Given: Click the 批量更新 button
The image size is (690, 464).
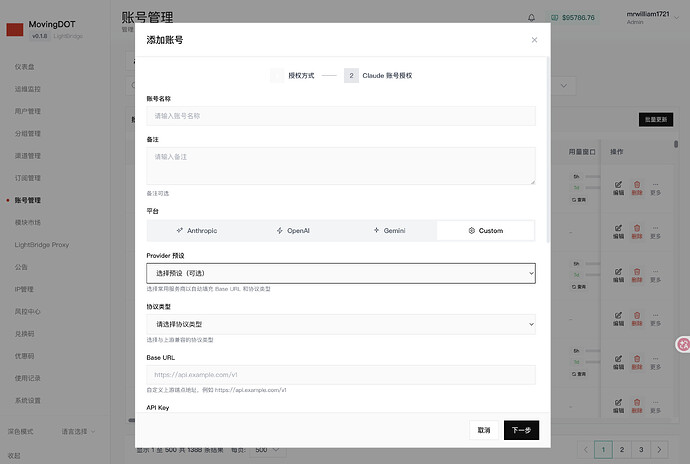Looking at the screenshot, I should click(656, 119).
